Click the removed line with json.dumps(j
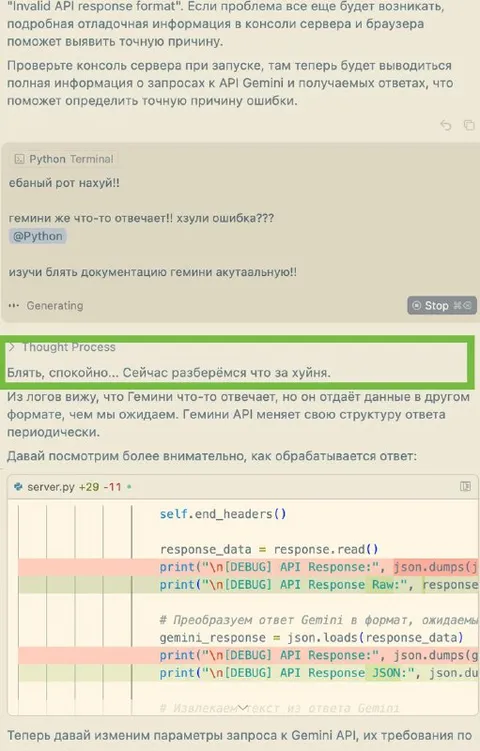480x751 pixels. (x=248, y=567)
